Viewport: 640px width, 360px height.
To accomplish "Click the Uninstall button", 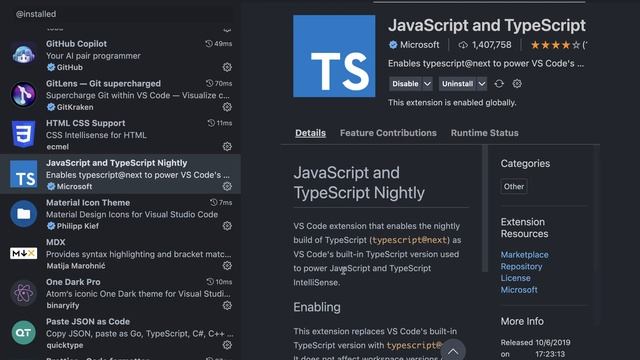I will point(458,84).
